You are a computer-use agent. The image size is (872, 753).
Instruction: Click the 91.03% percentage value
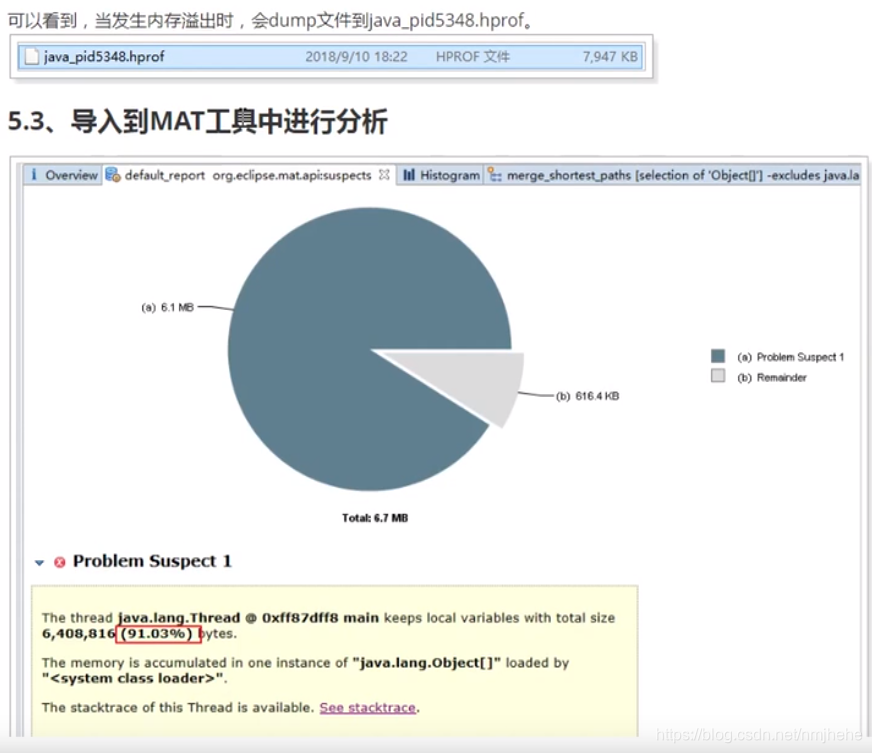[156, 633]
